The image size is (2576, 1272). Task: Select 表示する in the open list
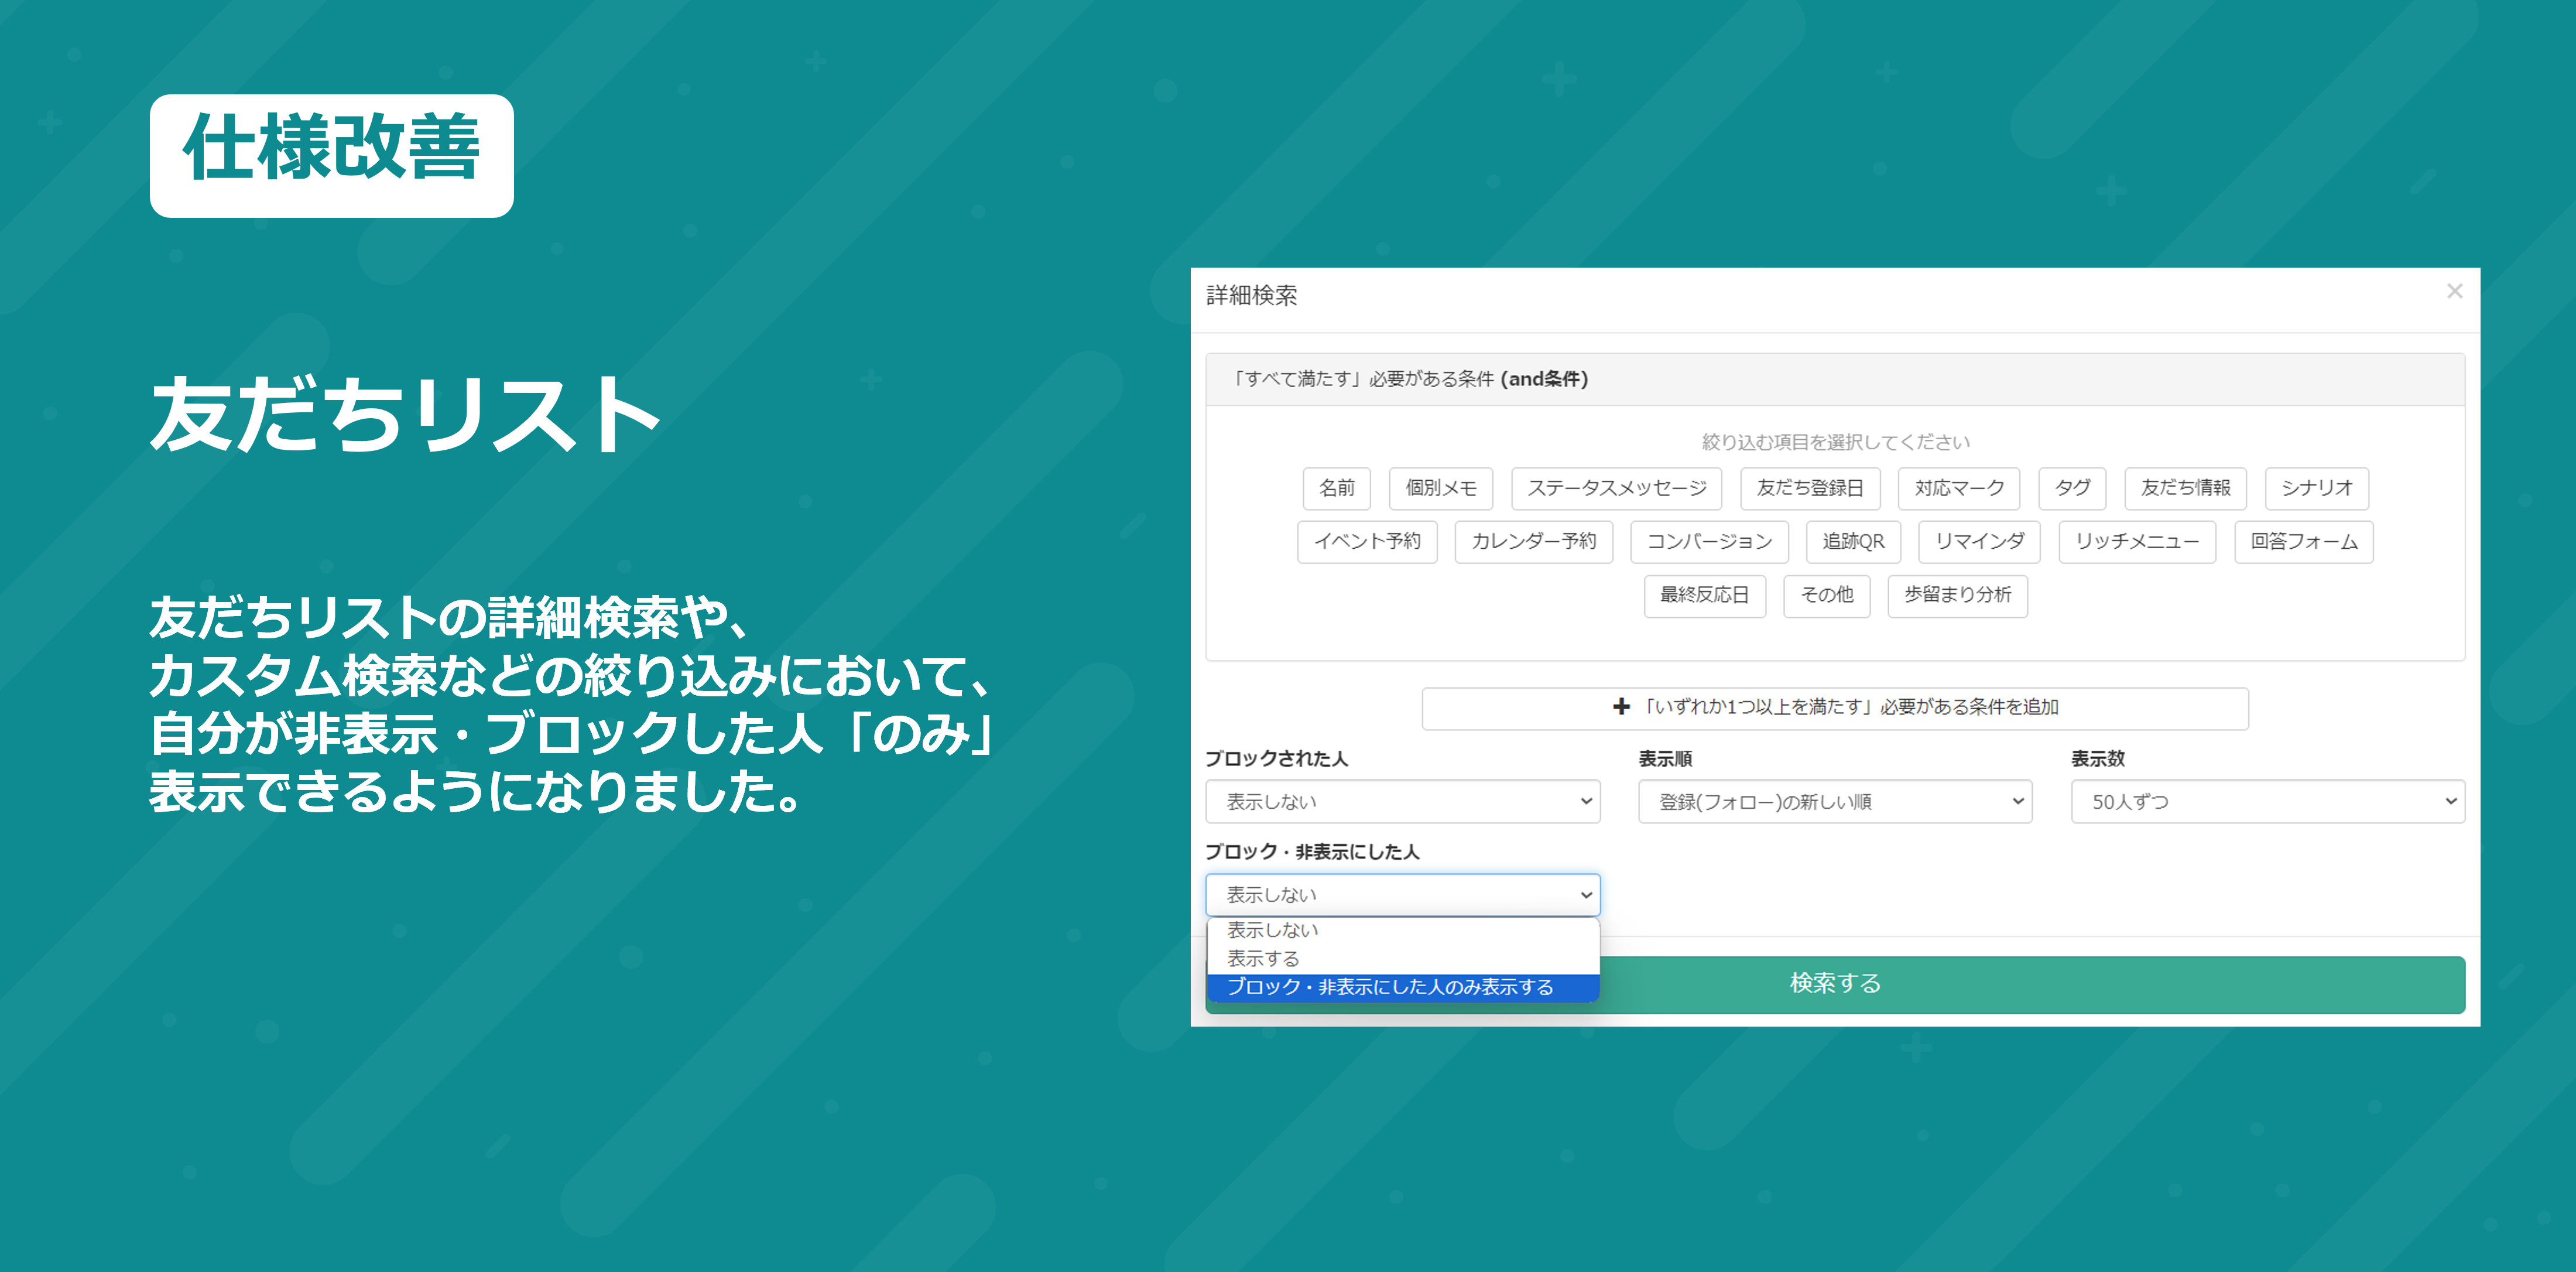click(1402, 959)
